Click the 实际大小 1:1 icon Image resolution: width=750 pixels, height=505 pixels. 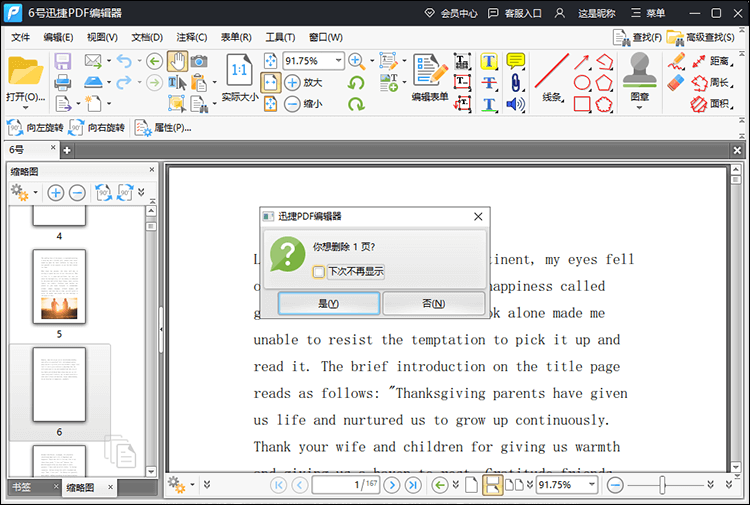(x=239, y=70)
